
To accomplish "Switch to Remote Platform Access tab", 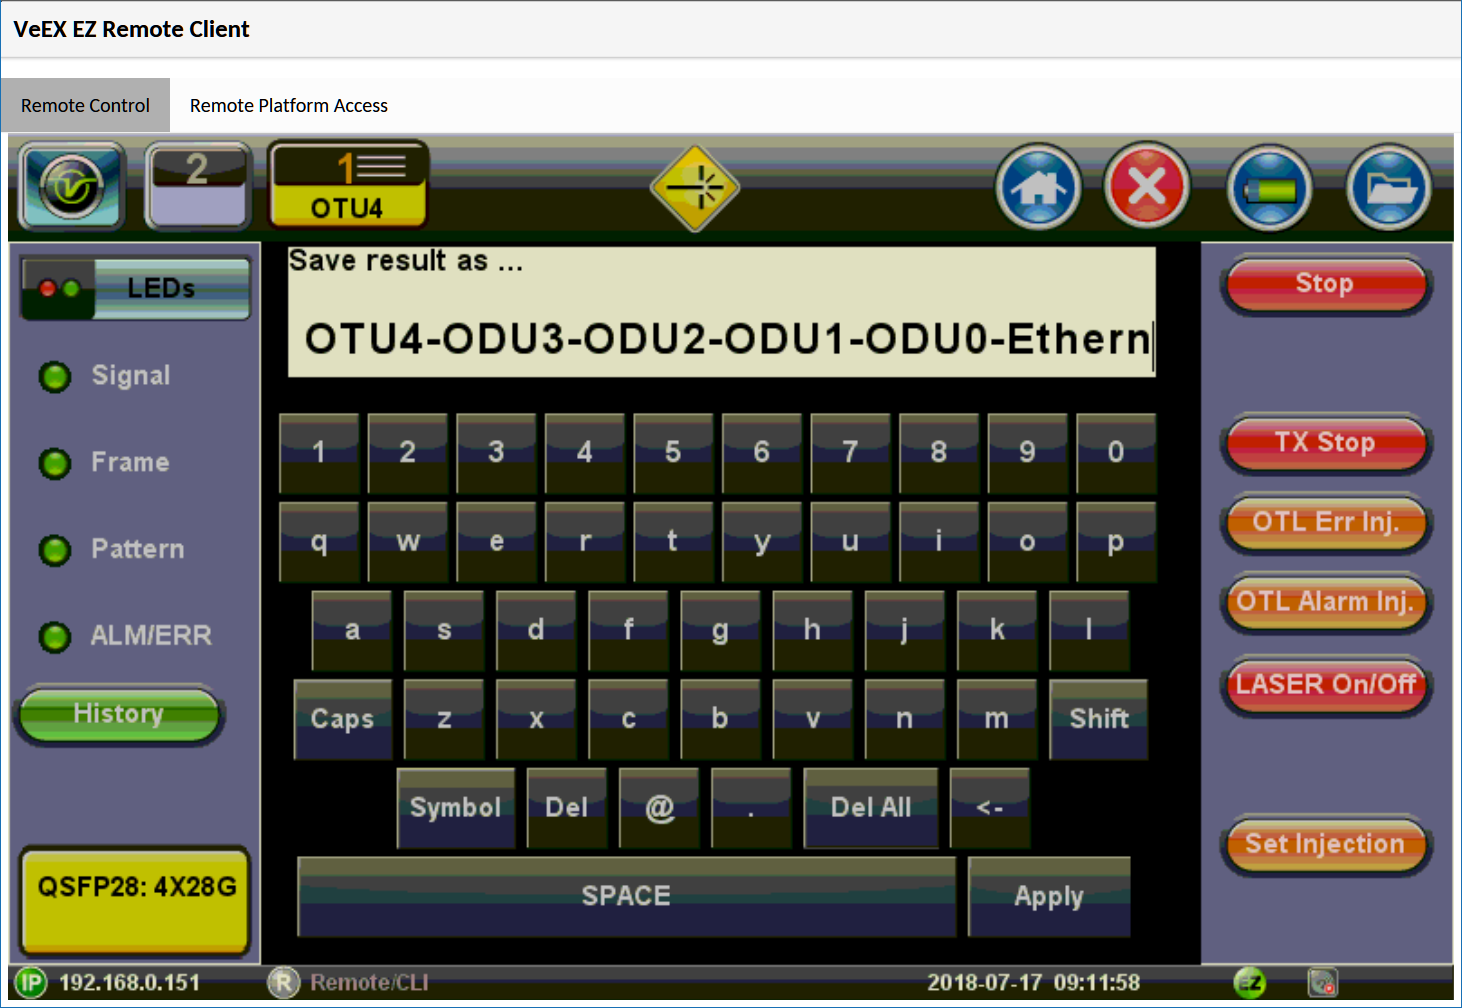I will click(x=288, y=106).
